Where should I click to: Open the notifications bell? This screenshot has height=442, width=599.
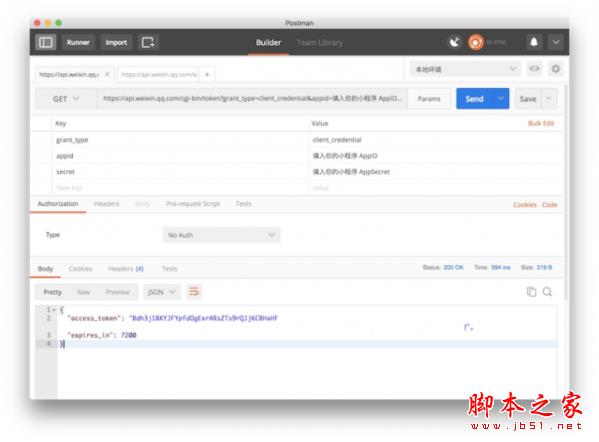coord(534,42)
